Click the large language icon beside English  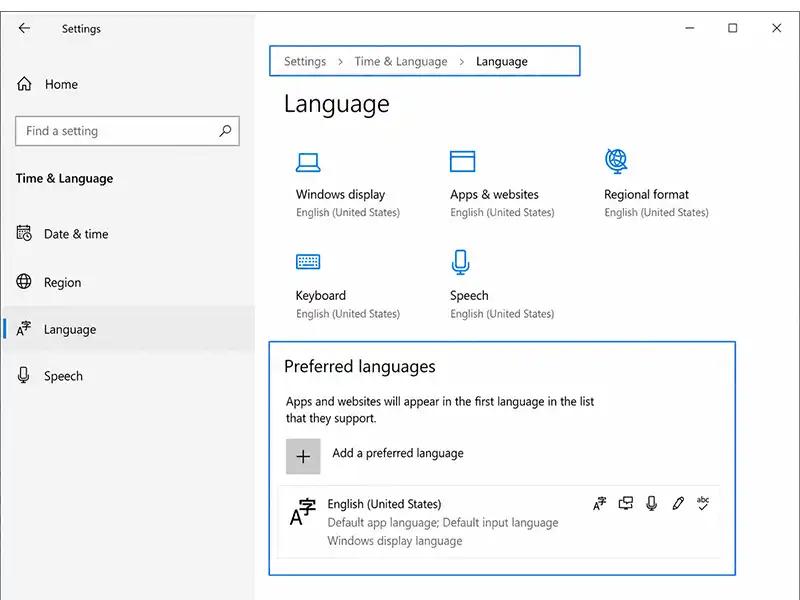coord(303,511)
